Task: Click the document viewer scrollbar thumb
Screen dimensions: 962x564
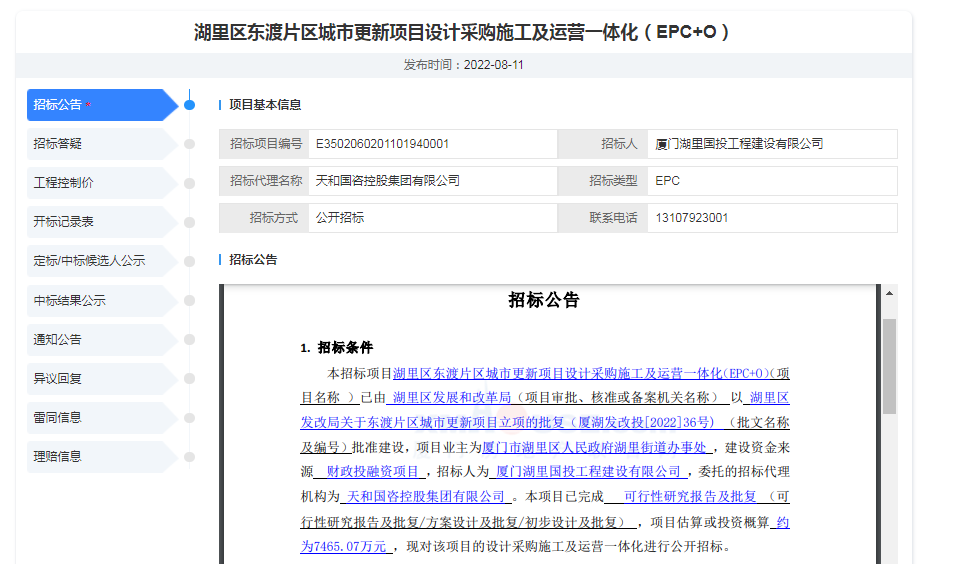Action: [889, 366]
